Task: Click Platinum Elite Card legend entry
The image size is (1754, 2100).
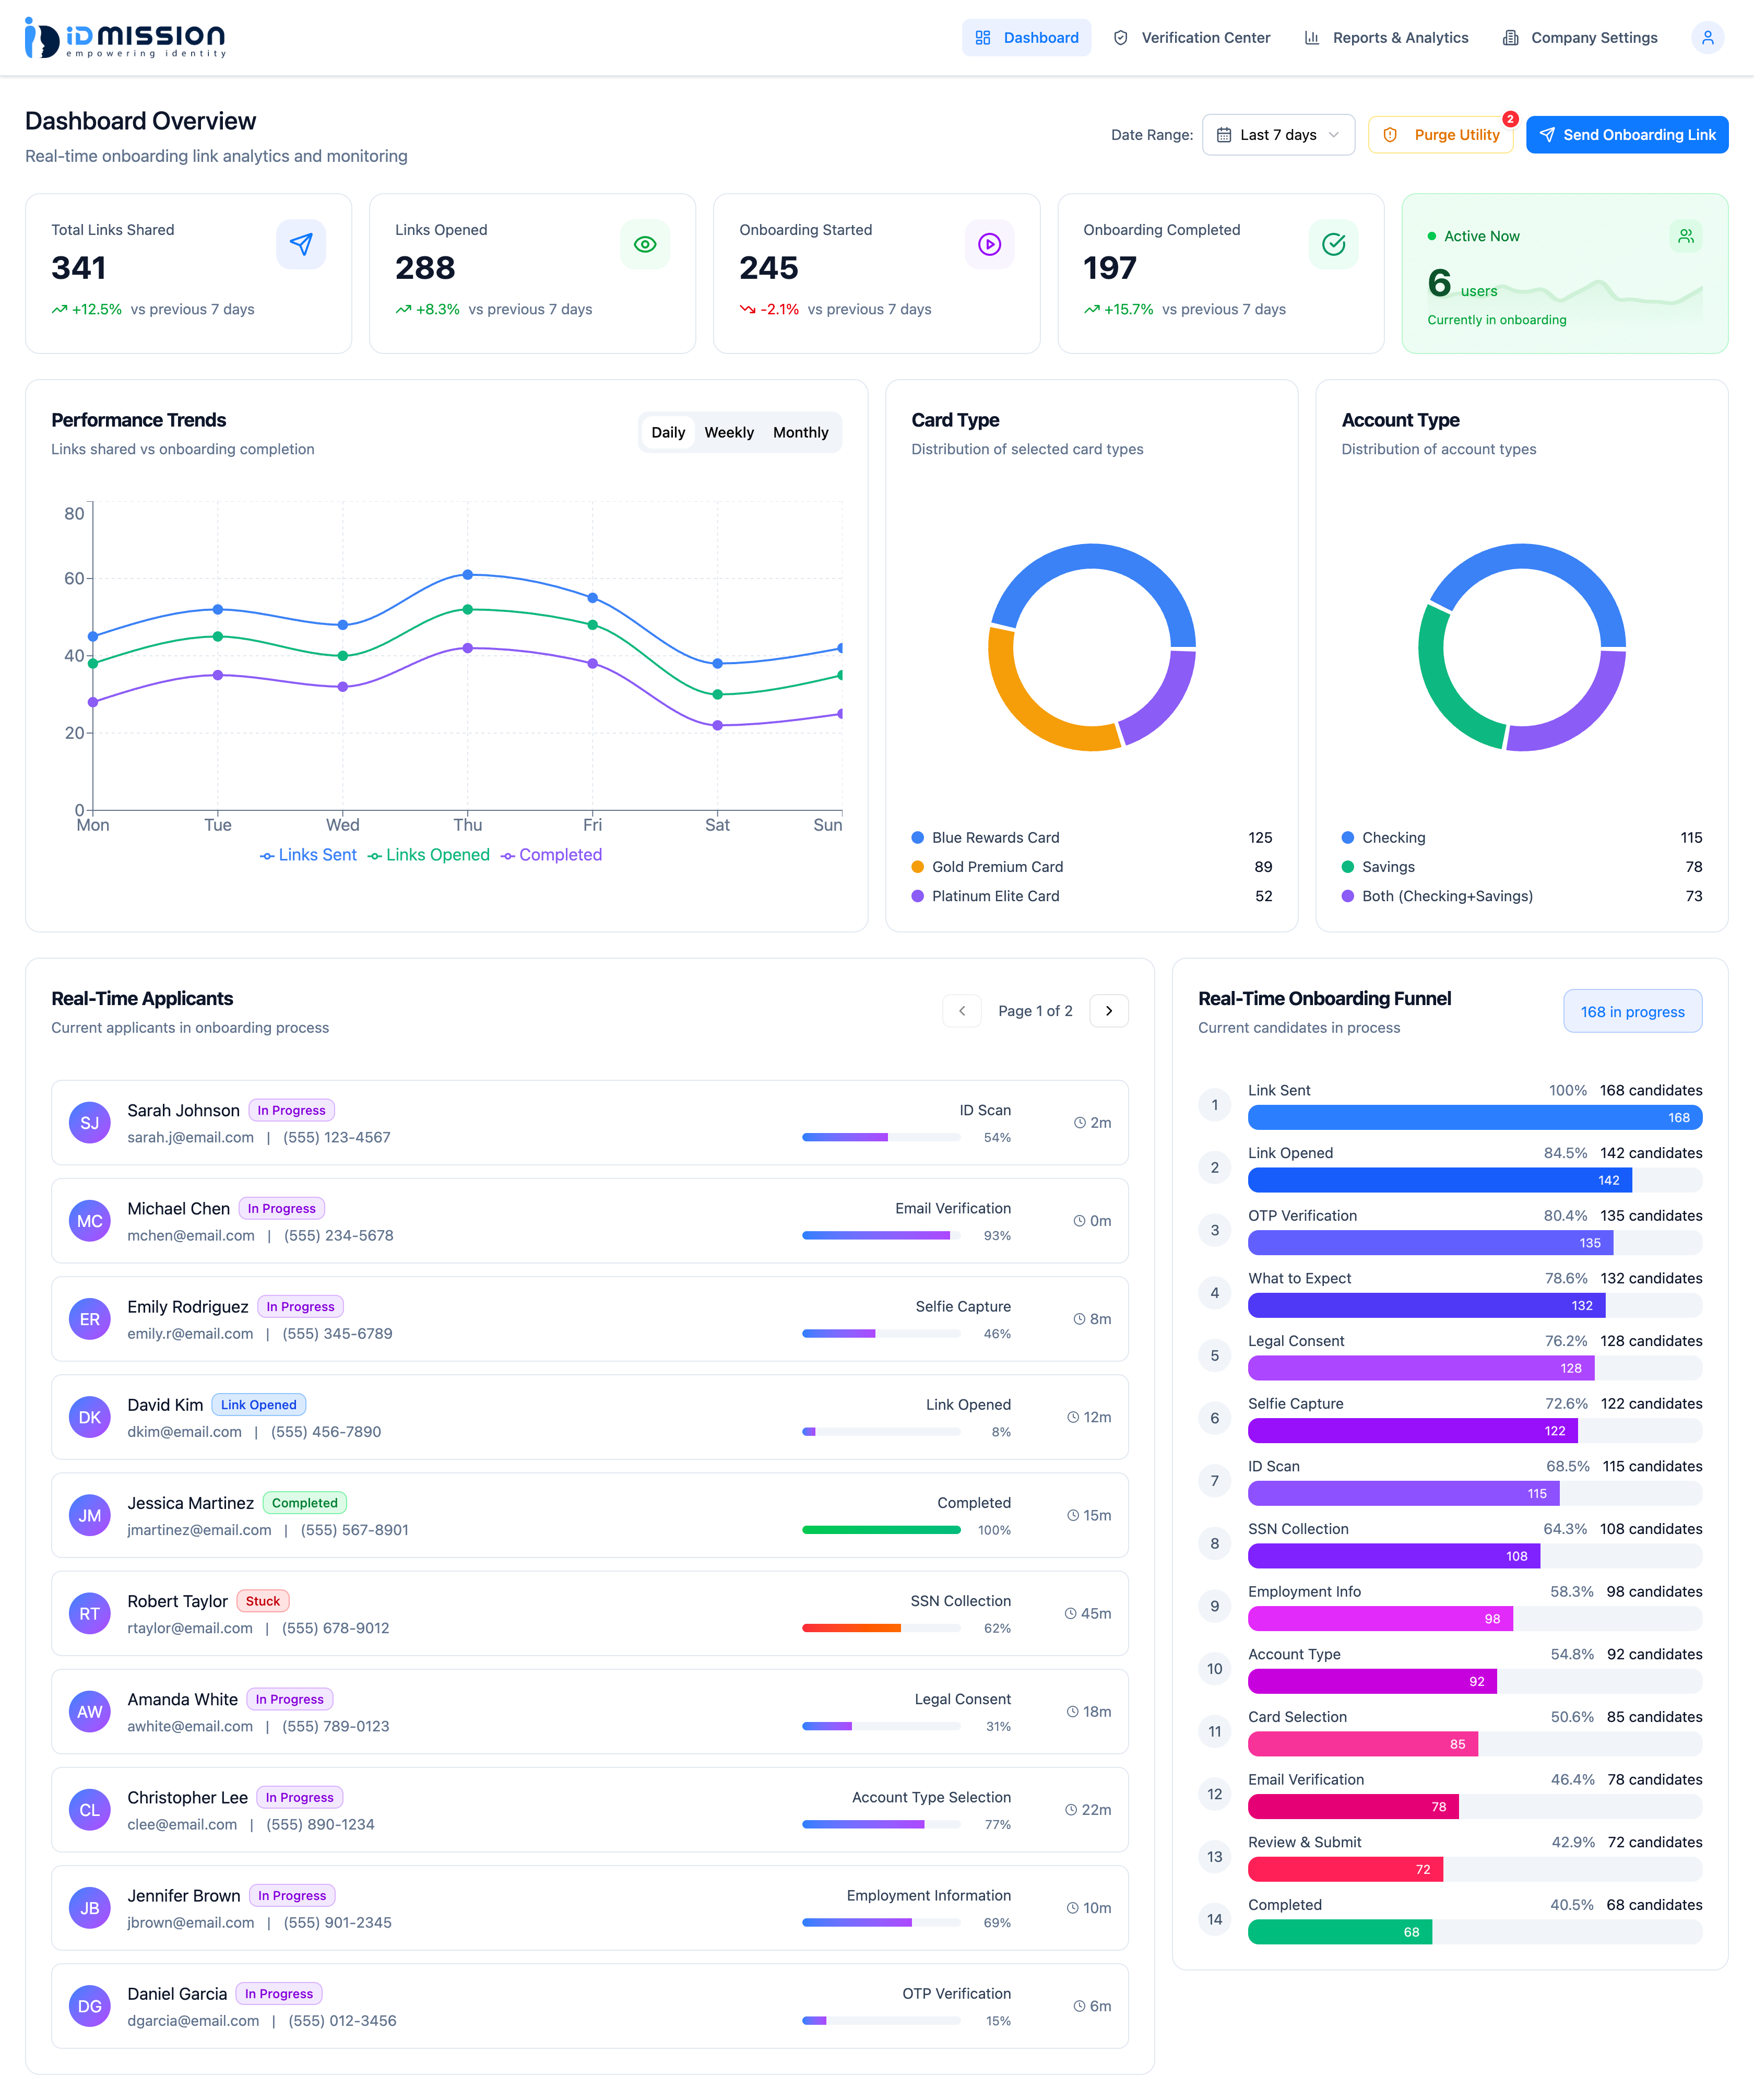Action: click(1092, 896)
